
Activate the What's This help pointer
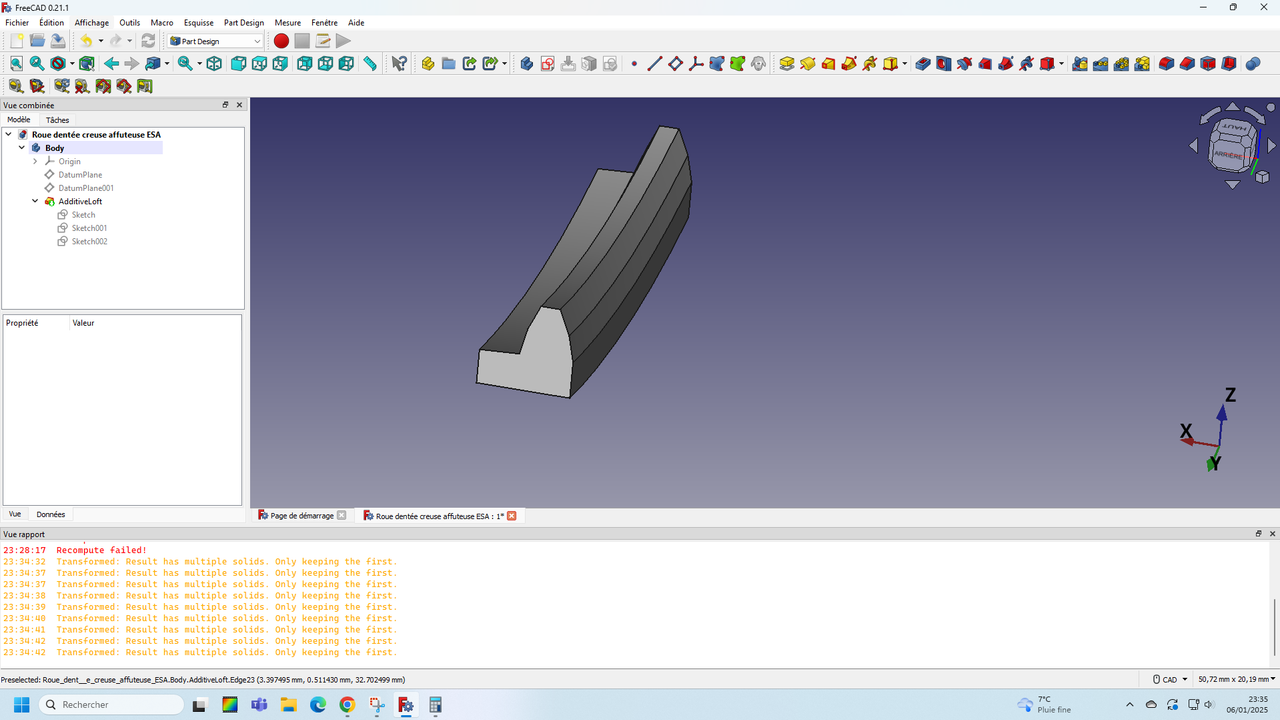pos(399,64)
